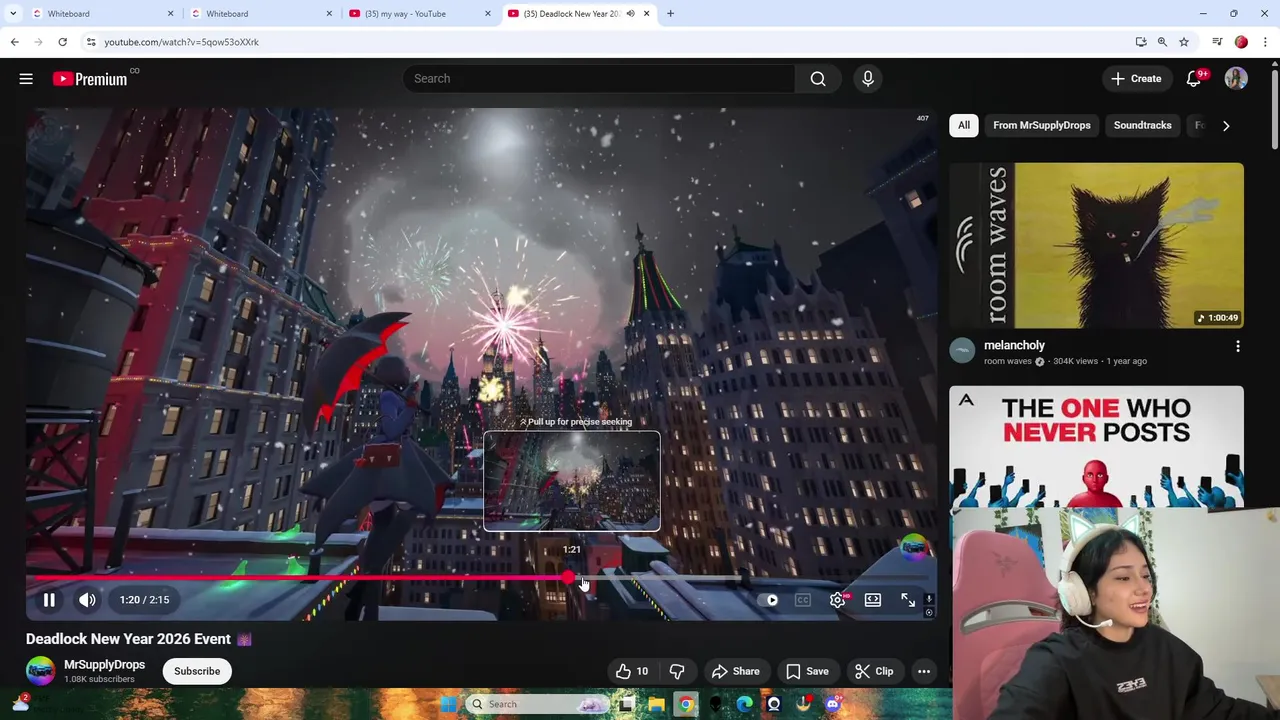Click the search magnifier button

[x=818, y=79]
